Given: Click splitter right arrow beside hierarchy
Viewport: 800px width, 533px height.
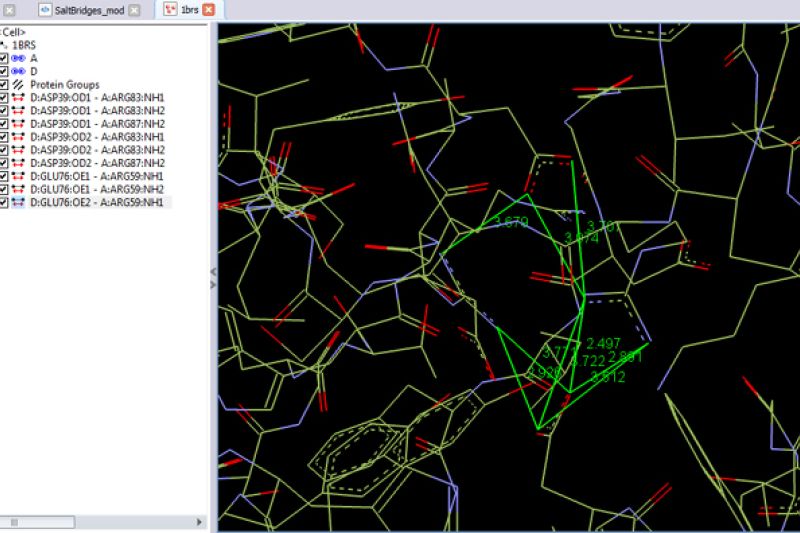Looking at the screenshot, I should (x=213, y=285).
